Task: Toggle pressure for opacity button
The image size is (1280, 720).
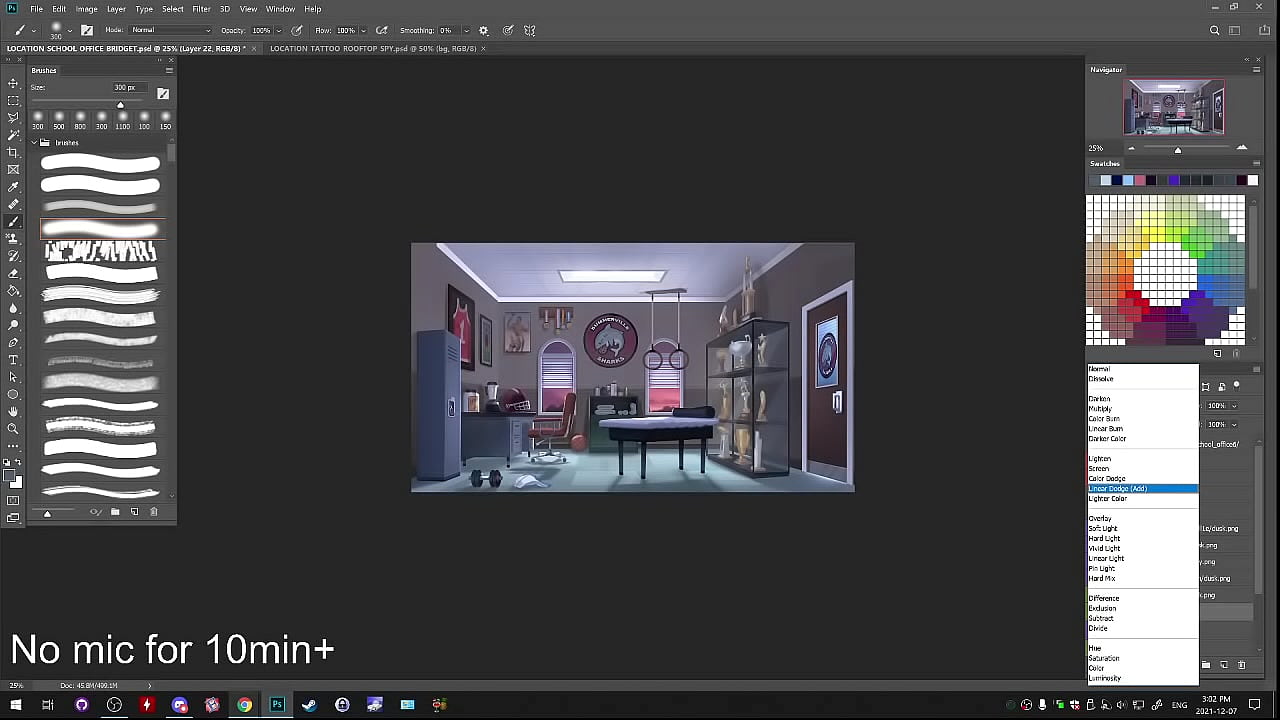Action: [x=297, y=31]
